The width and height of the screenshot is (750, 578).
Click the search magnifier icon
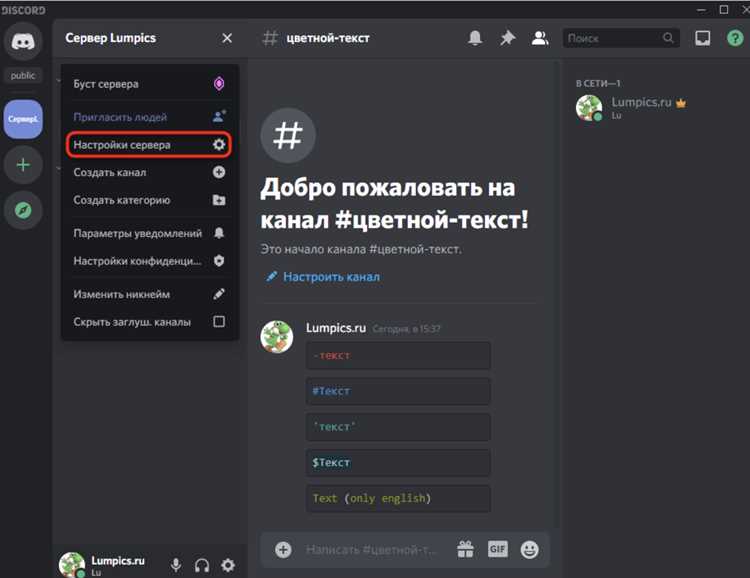pos(668,38)
